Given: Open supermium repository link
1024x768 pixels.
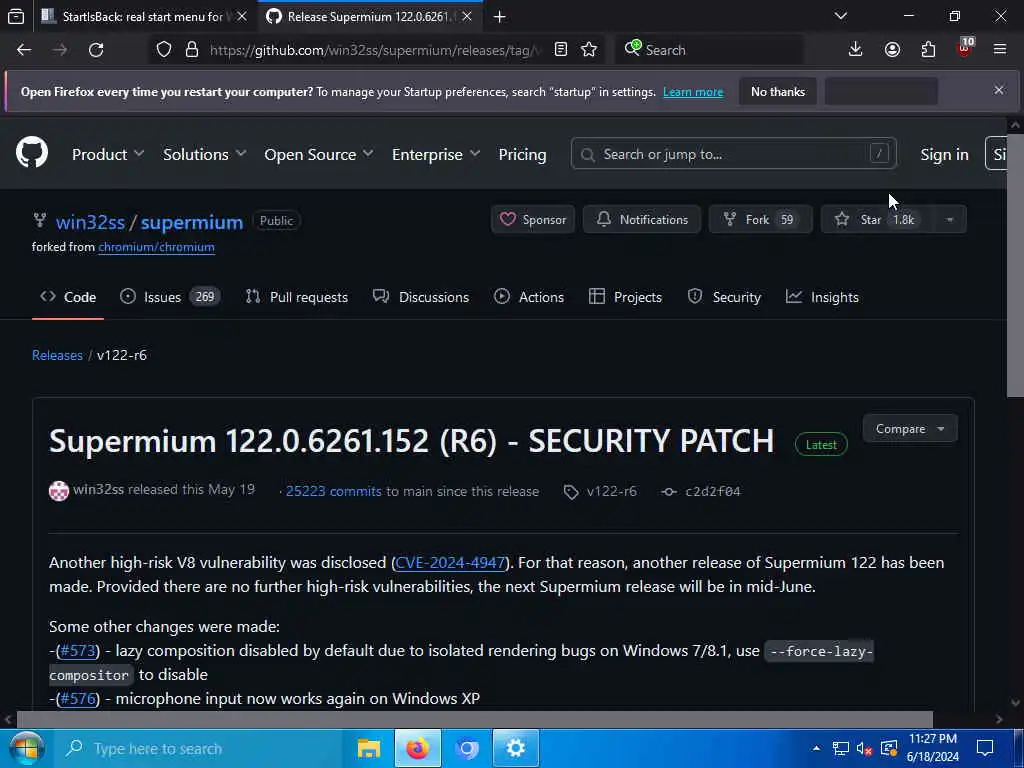Looking at the screenshot, I should click(x=192, y=222).
